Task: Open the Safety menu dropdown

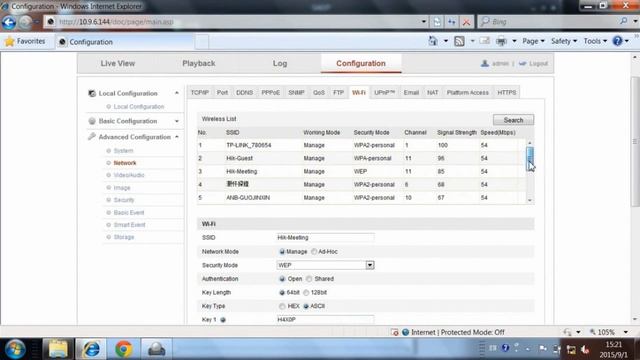Action: (564, 41)
